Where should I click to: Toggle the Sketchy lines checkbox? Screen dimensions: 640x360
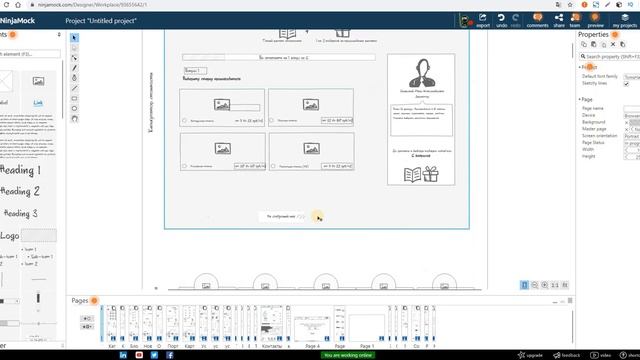click(x=626, y=84)
